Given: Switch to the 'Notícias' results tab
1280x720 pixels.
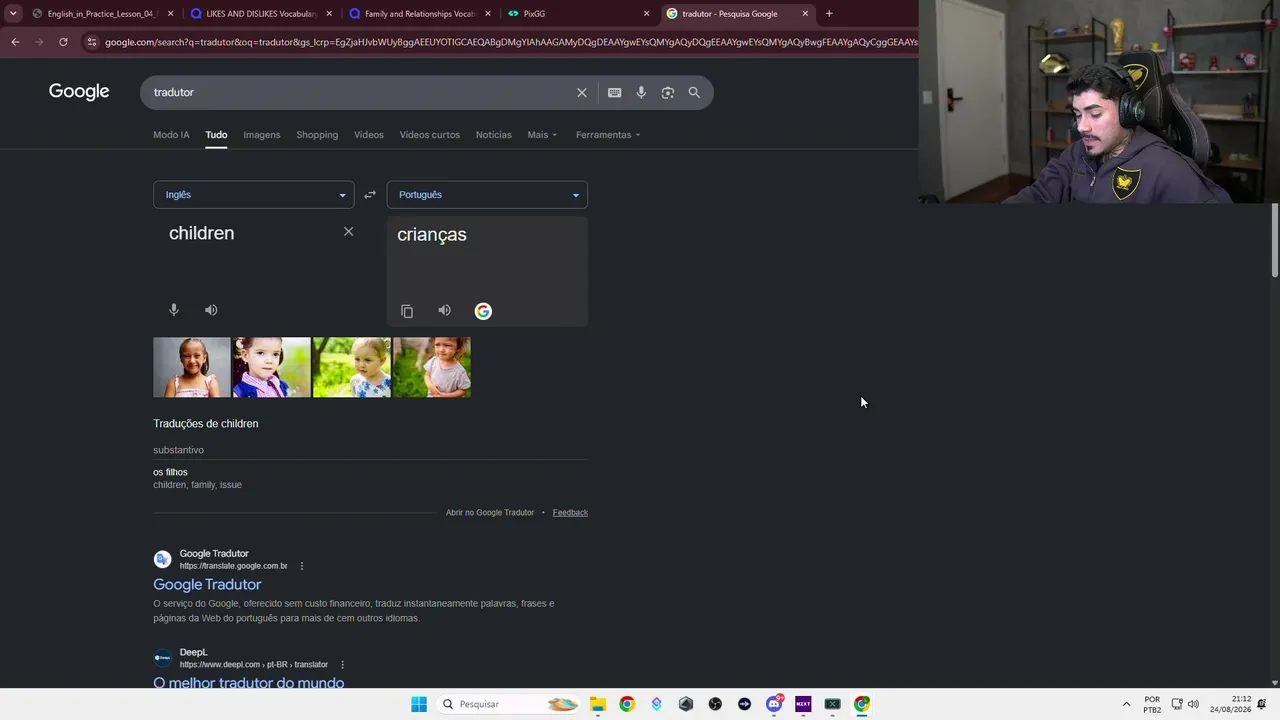Looking at the screenshot, I should click(494, 135).
